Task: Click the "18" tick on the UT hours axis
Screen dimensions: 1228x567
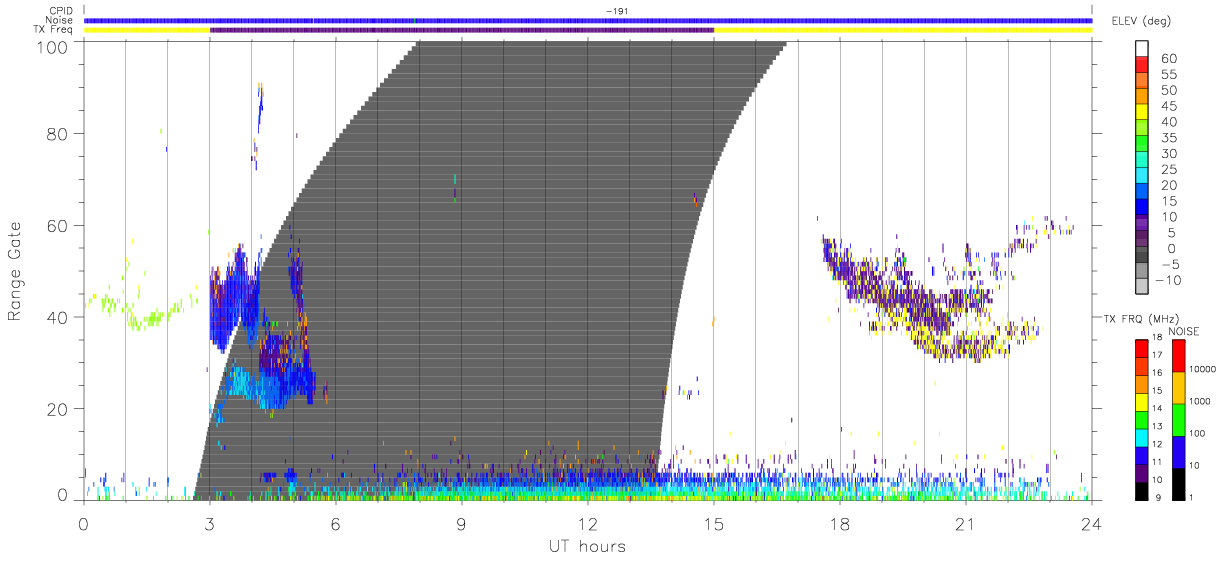Action: tap(840, 525)
